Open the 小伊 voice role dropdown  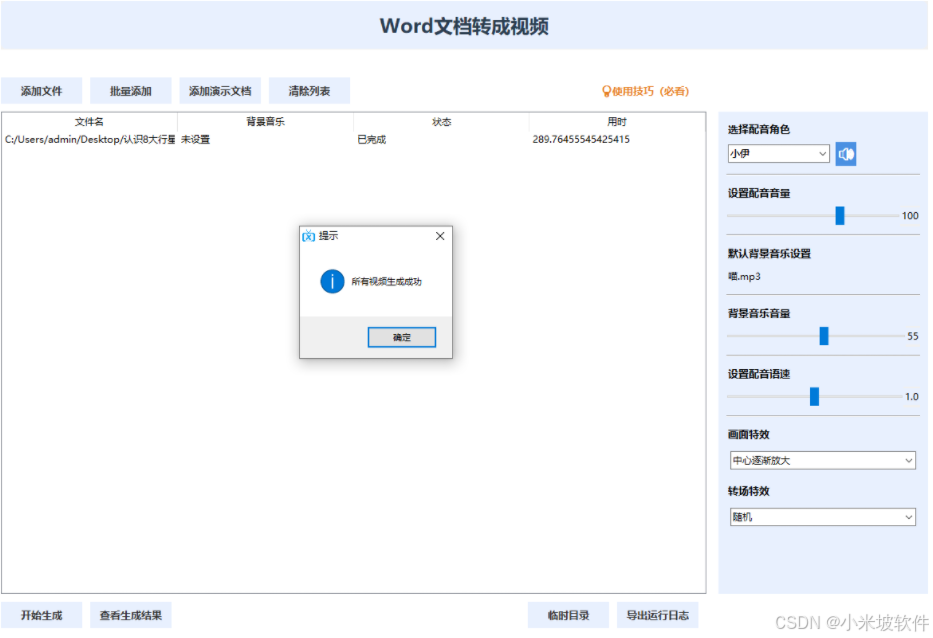pyautogui.click(x=778, y=154)
